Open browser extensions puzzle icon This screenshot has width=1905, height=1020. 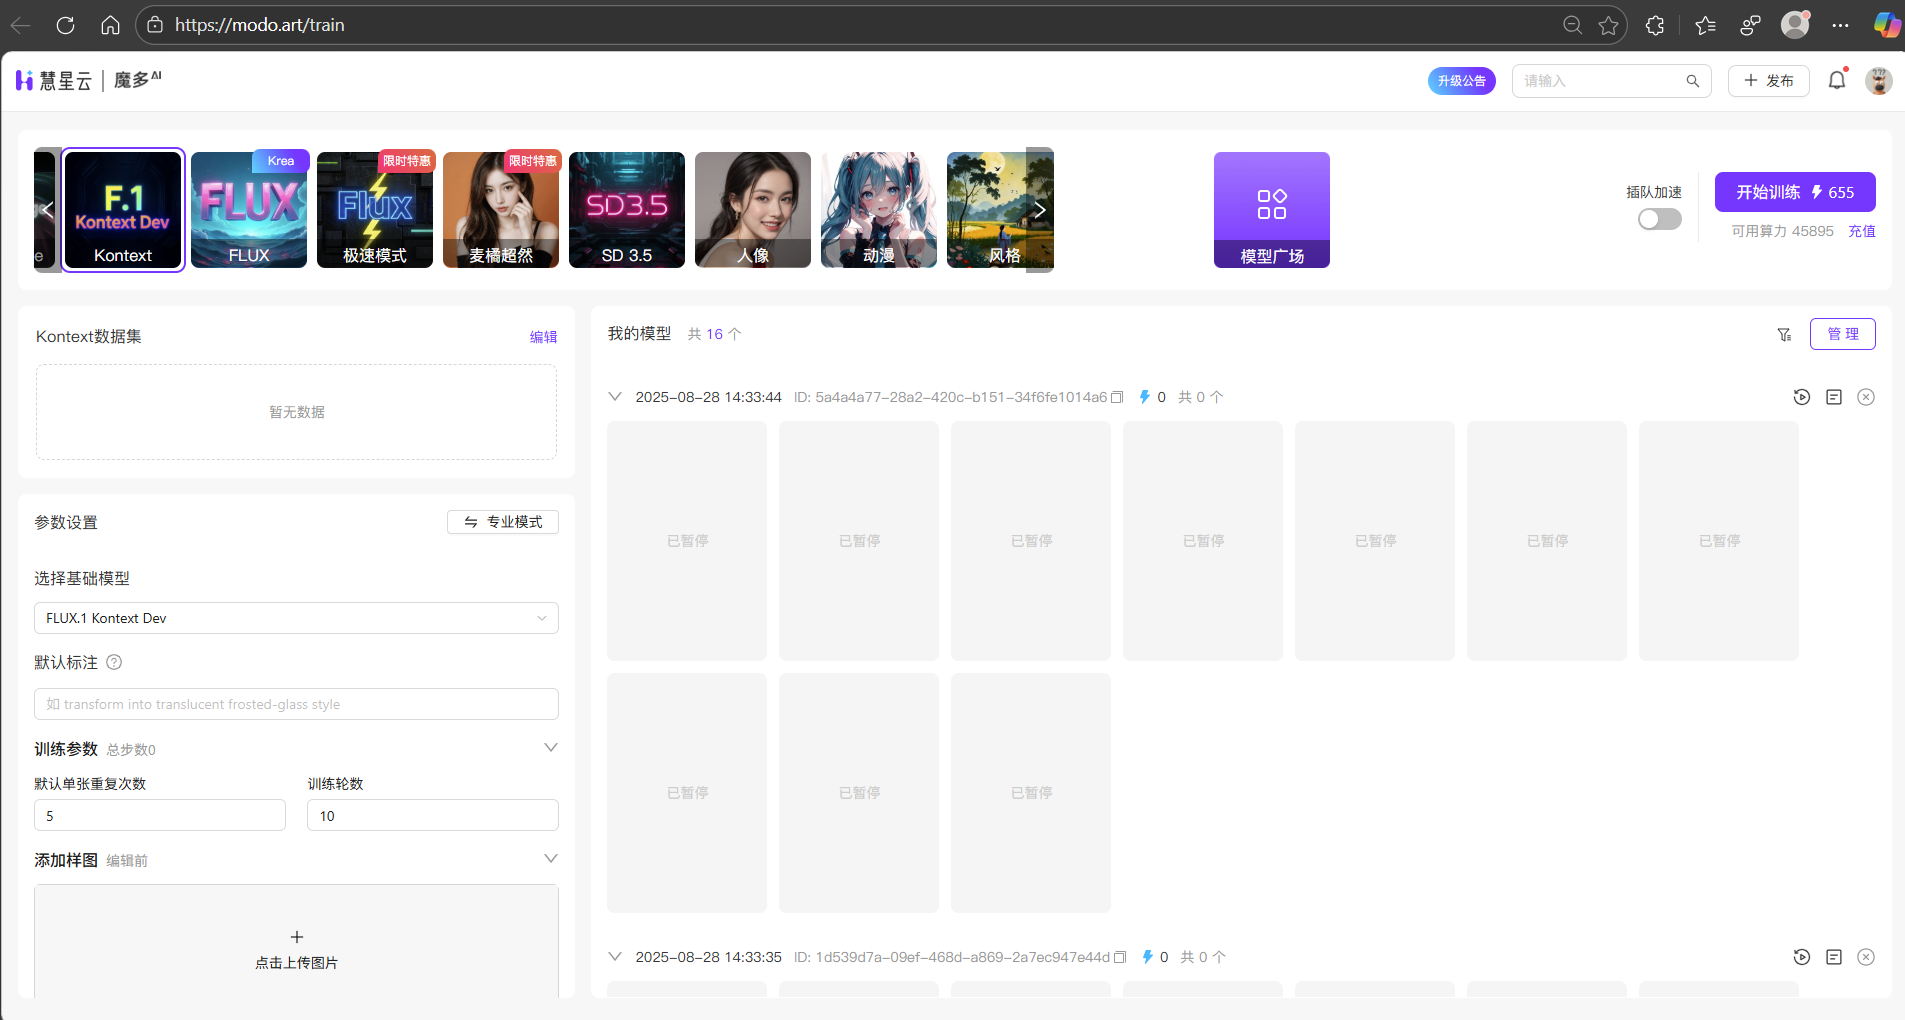(1655, 25)
